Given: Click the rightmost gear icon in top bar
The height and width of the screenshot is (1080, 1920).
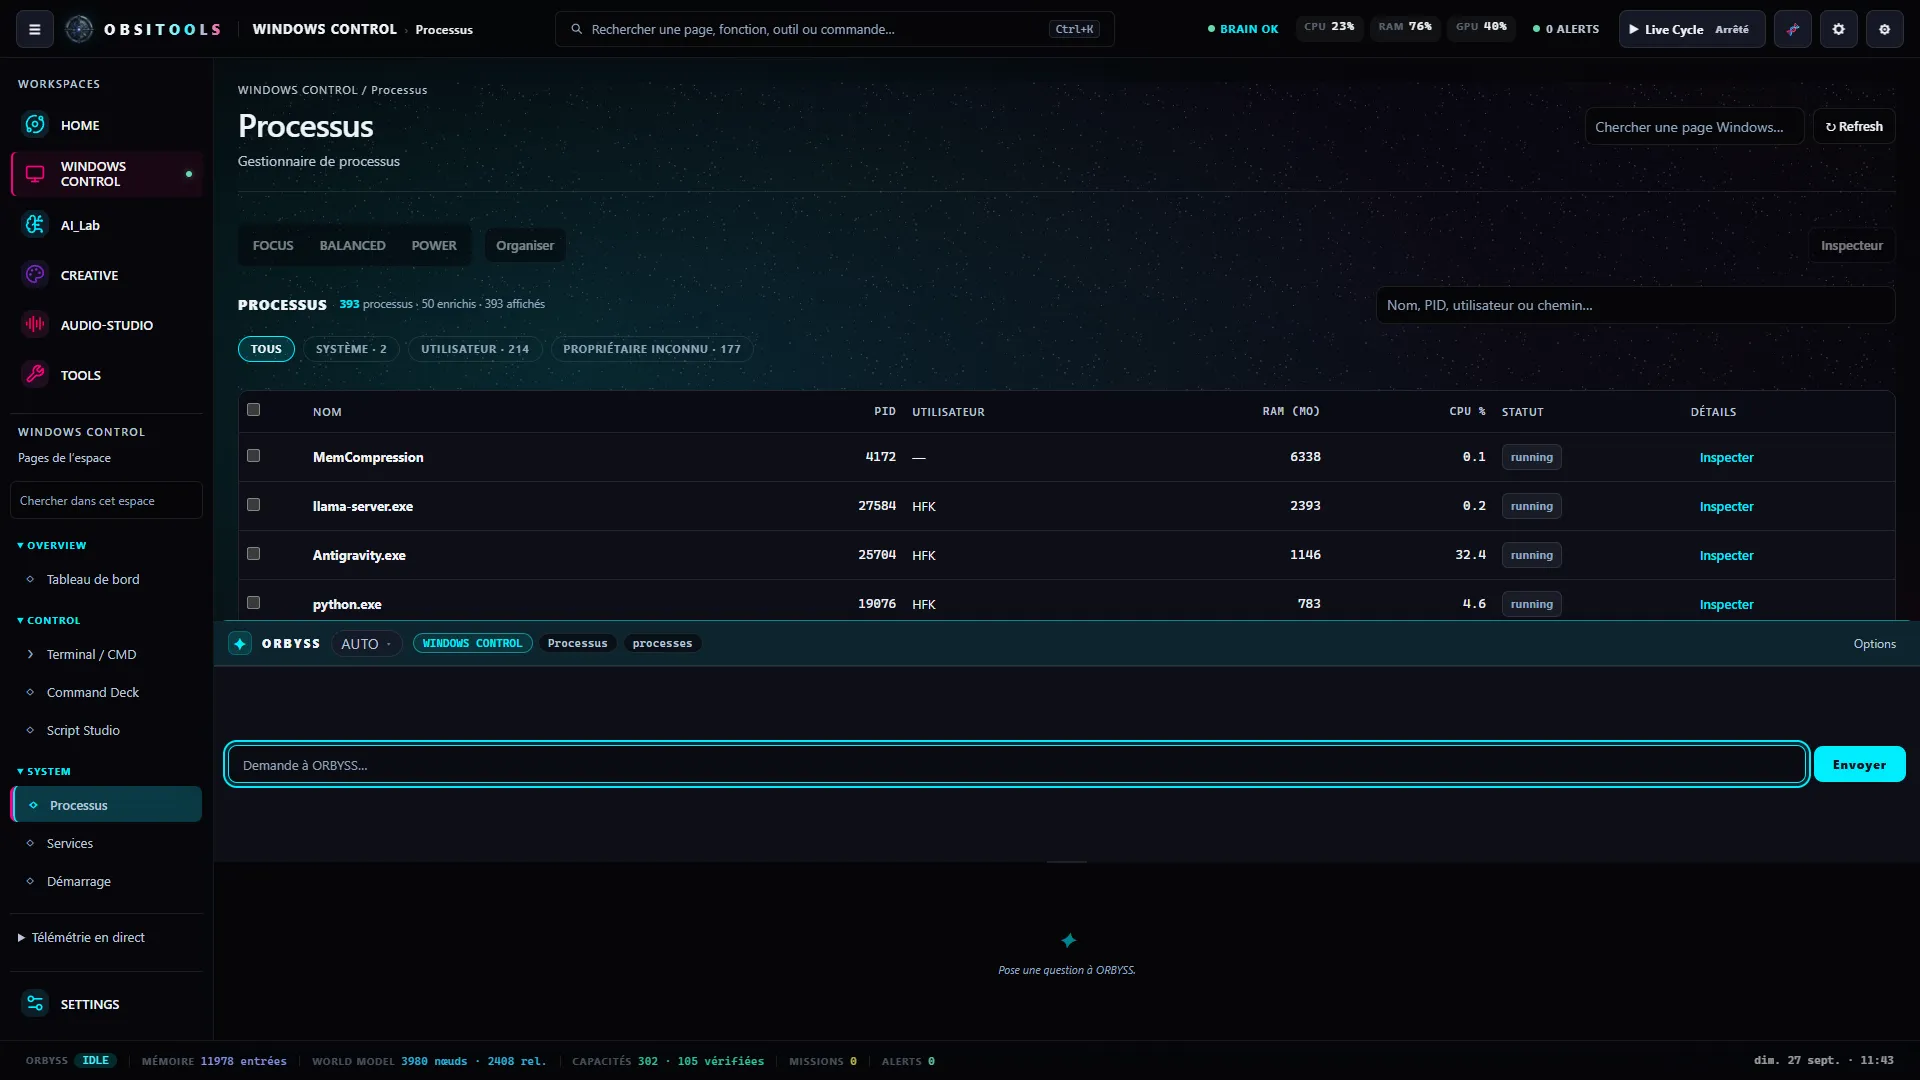Looking at the screenshot, I should (1885, 29).
